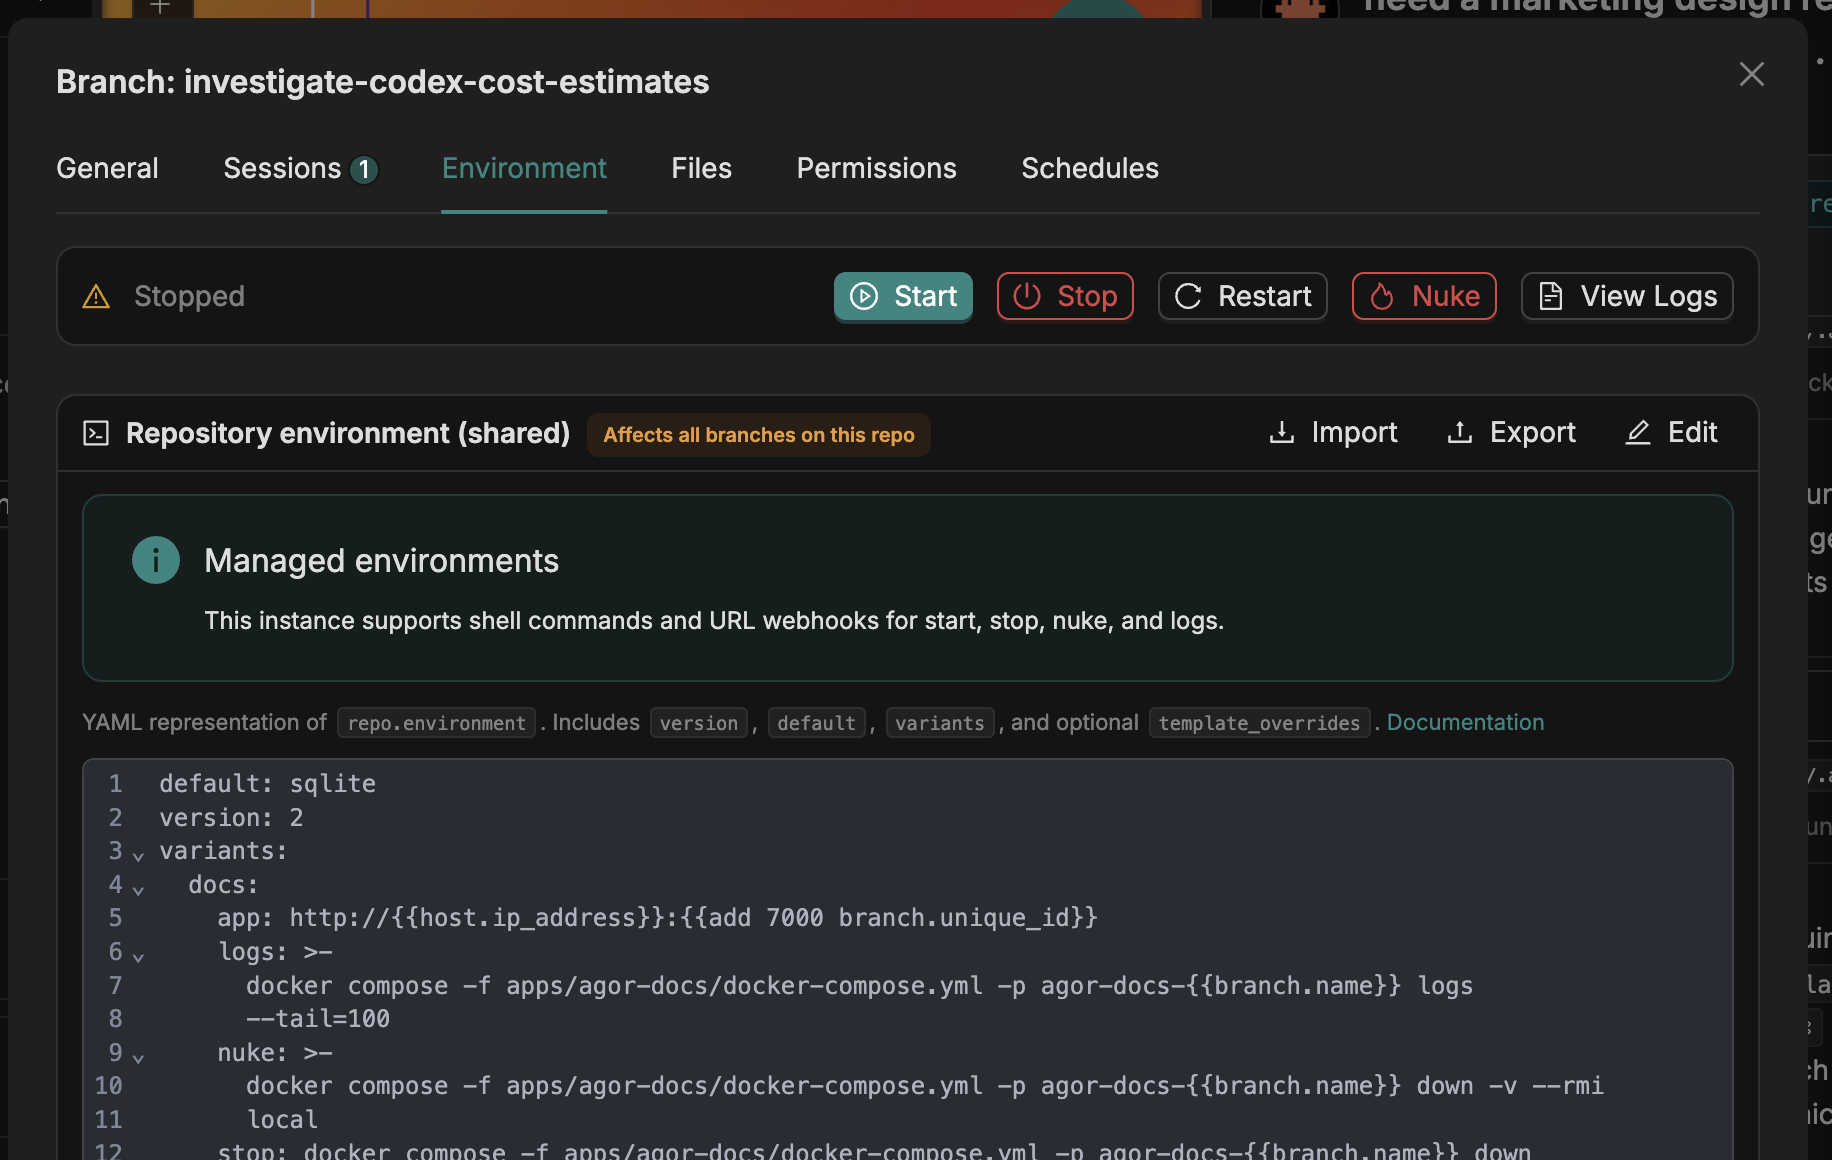Click the Stopped status text
1832x1160 pixels.
click(189, 296)
